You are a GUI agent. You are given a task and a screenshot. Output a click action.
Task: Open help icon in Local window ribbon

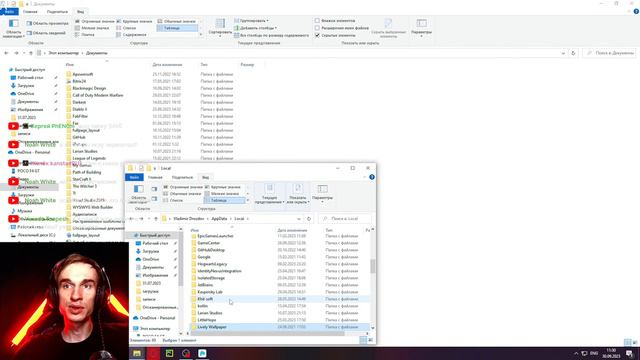[372, 177]
